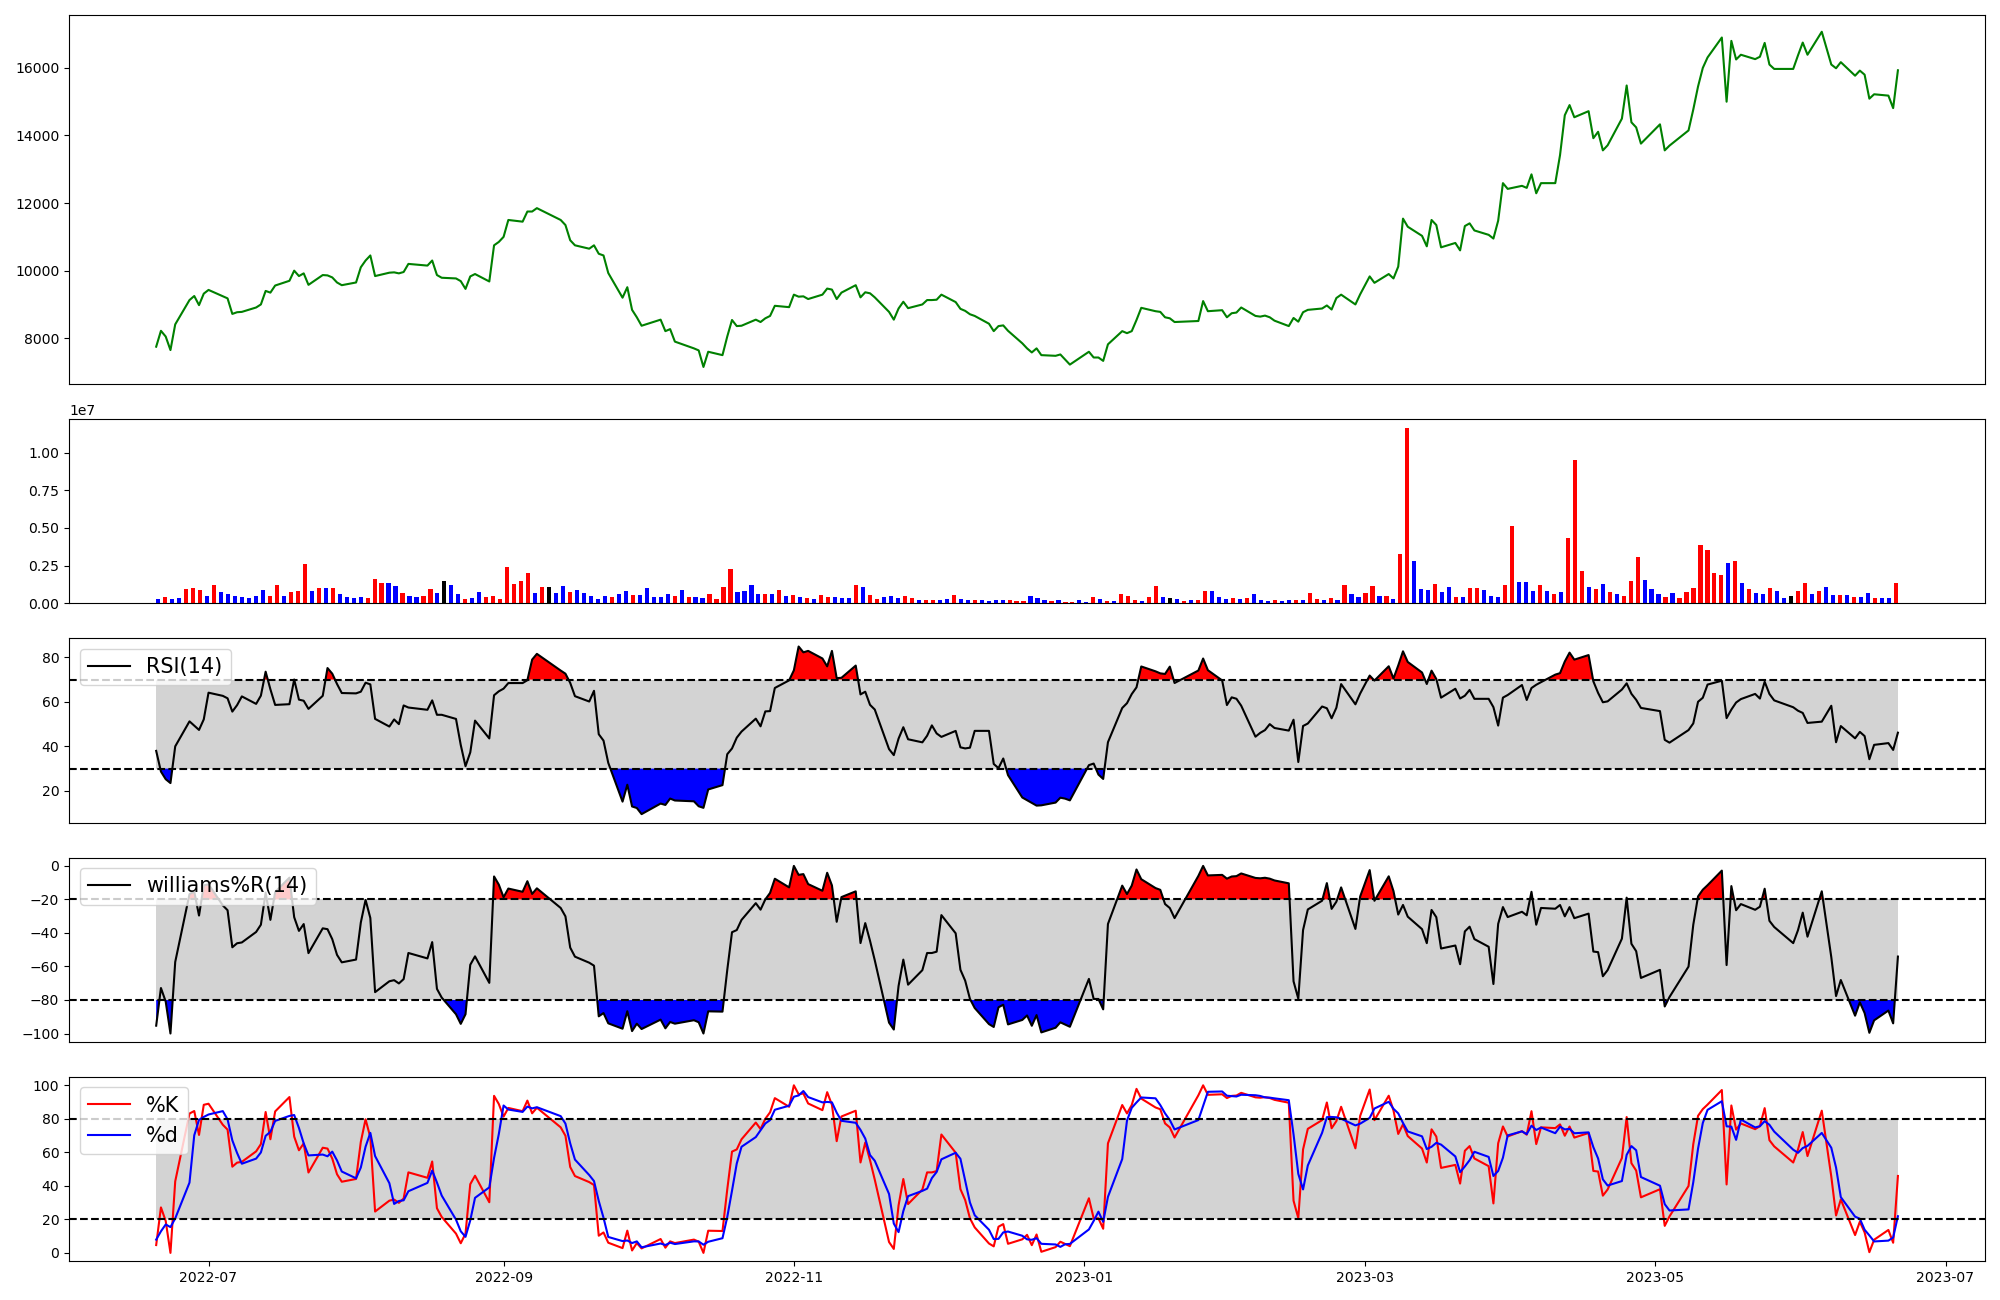Click the 2022-09 x-axis date label
This screenshot has width=2000, height=1300.
tap(504, 1277)
